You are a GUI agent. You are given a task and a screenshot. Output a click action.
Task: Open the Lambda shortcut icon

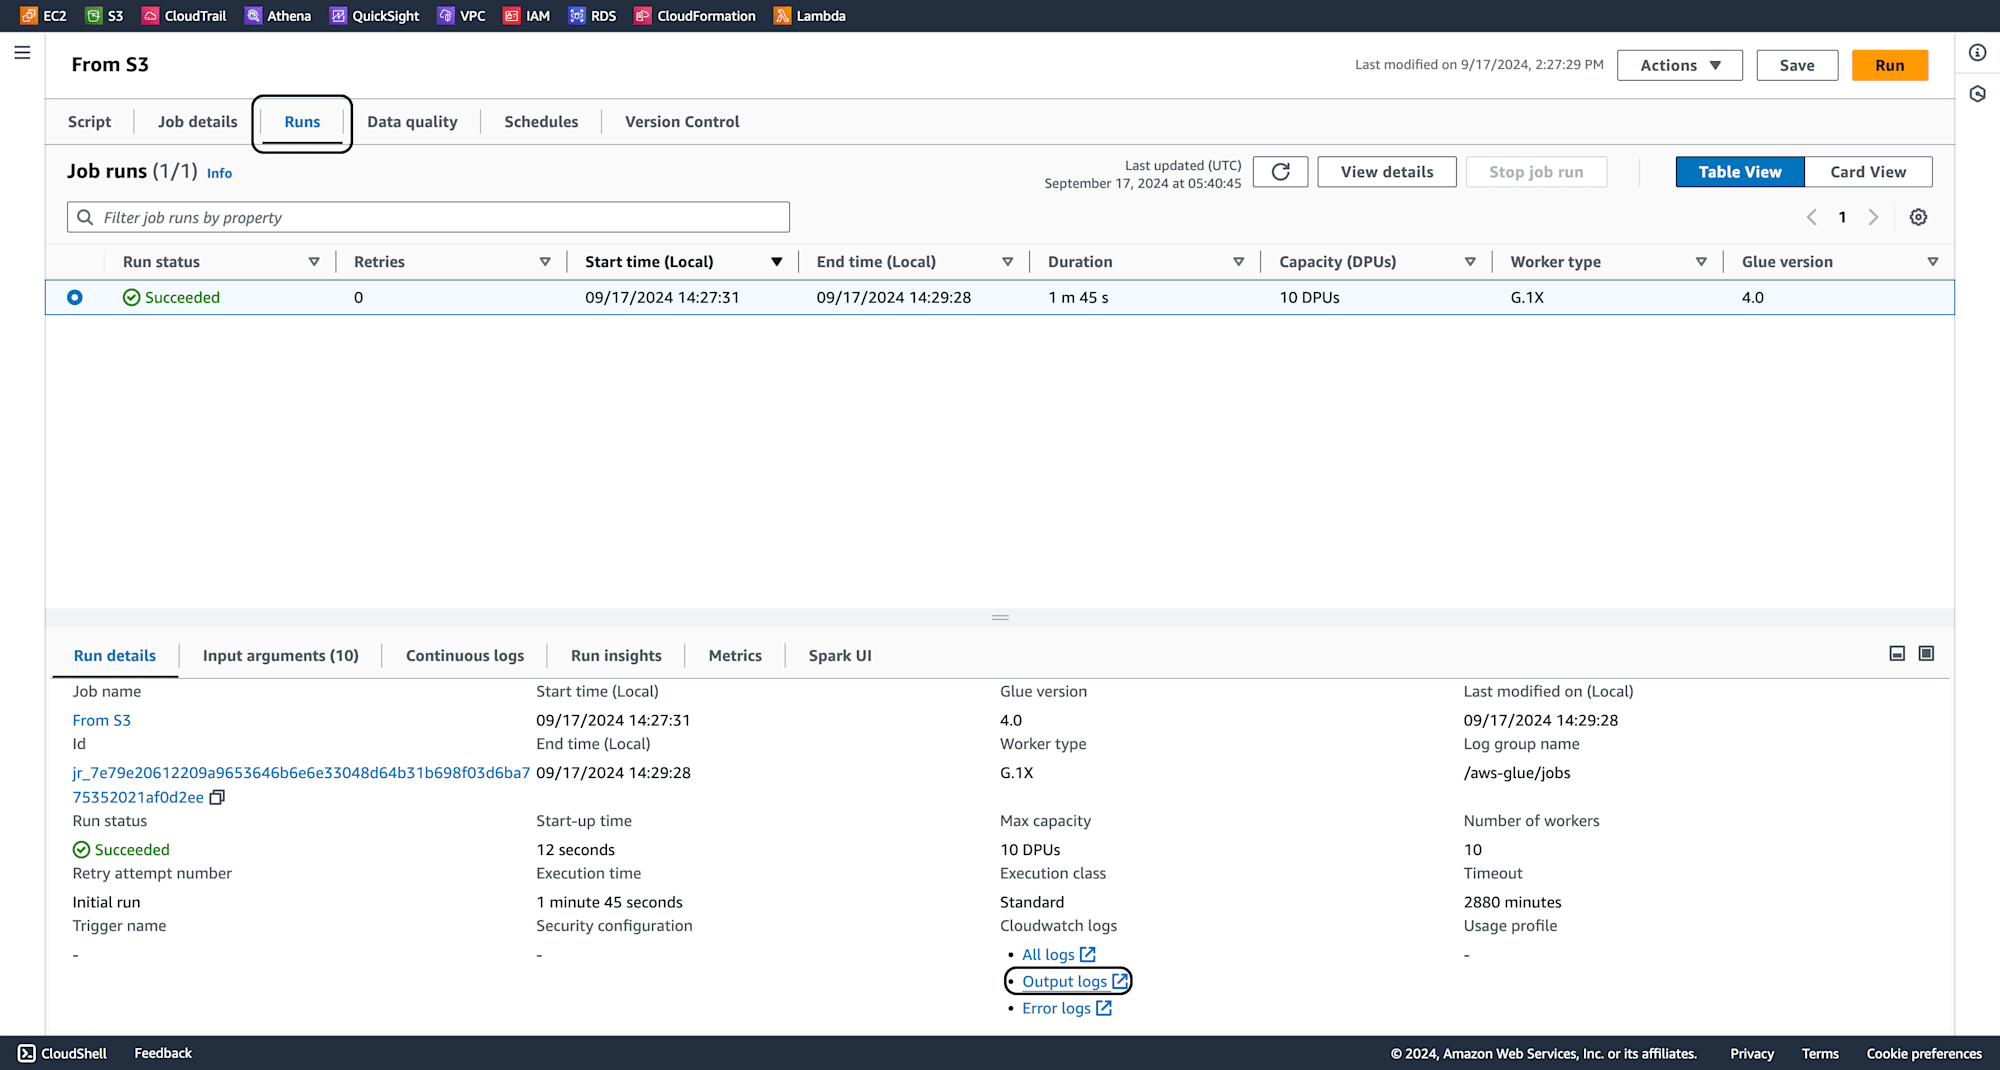click(782, 16)
